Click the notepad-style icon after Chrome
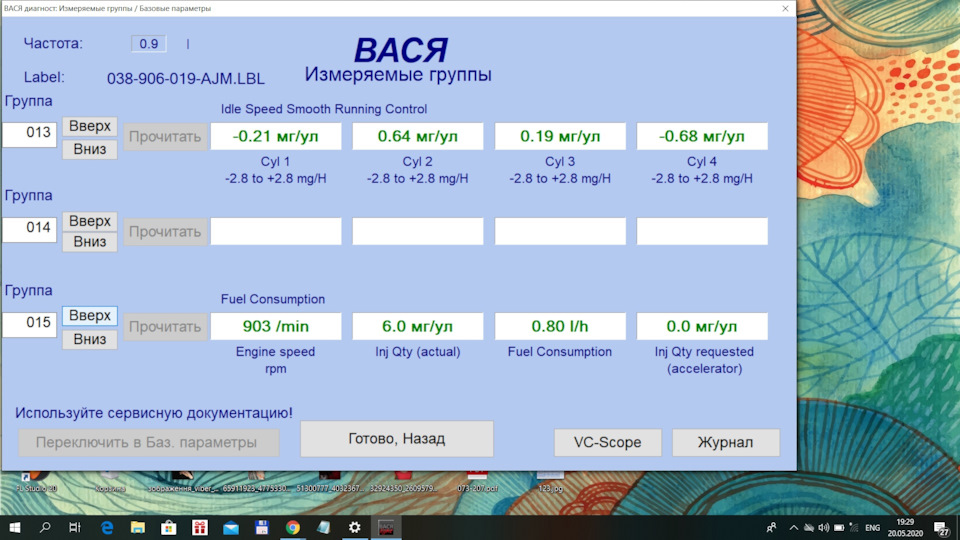 tap(323, 527)
